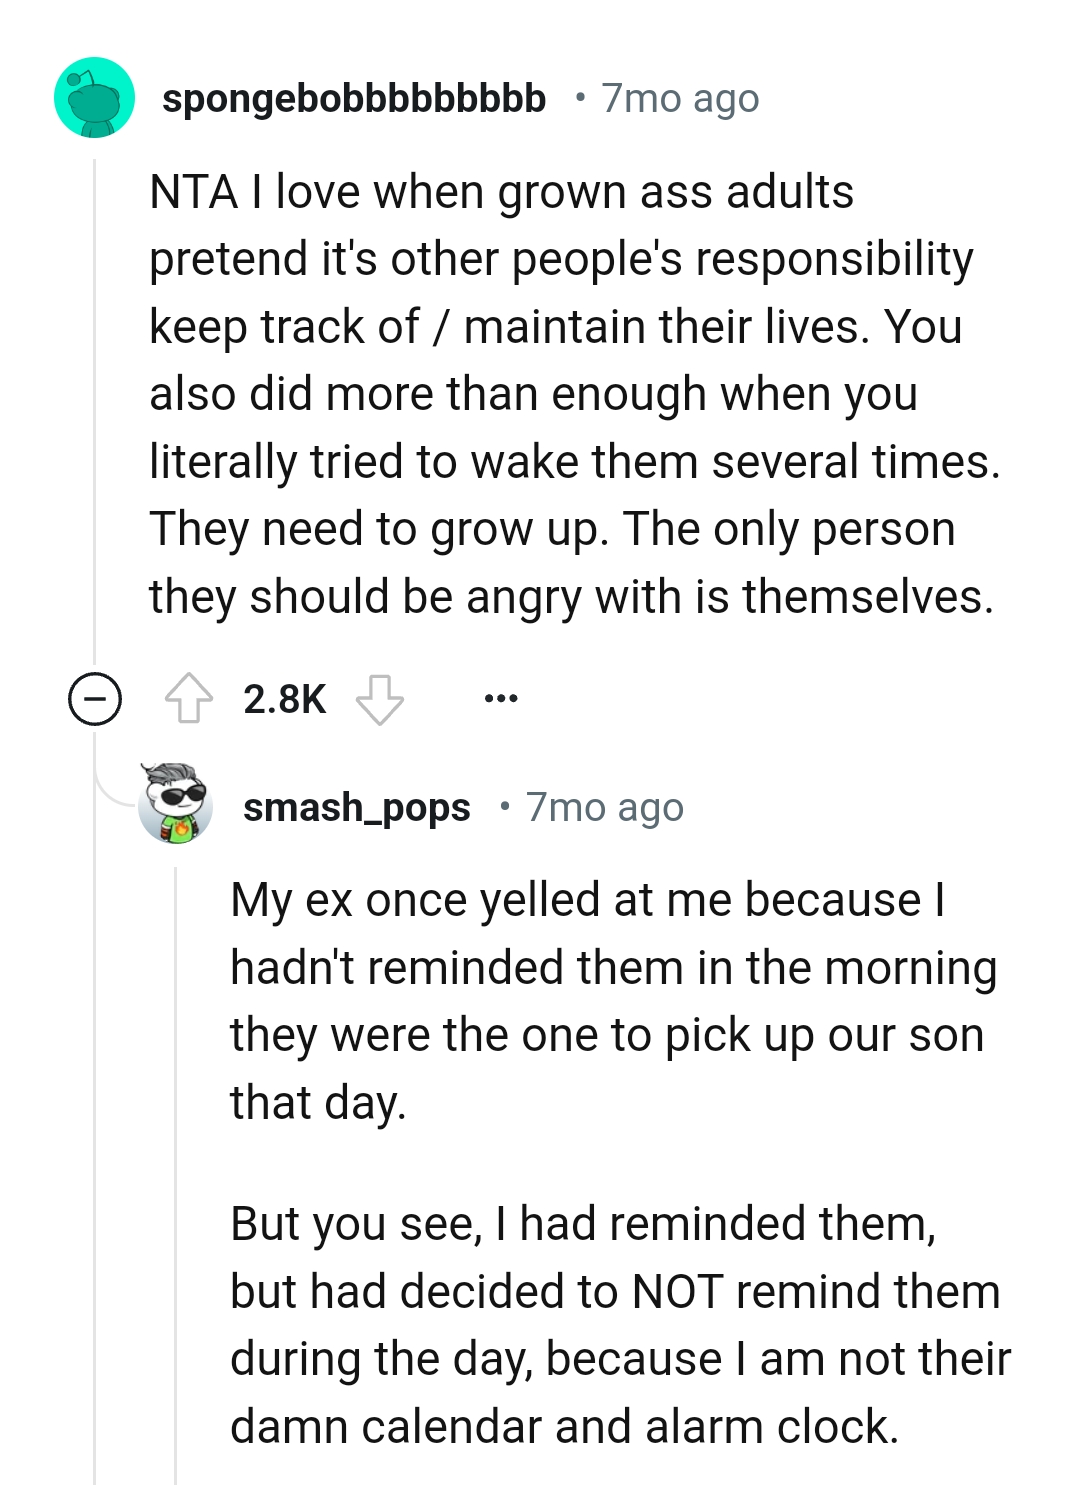
Task: Open smash_pops' profile
Action: 358,807
